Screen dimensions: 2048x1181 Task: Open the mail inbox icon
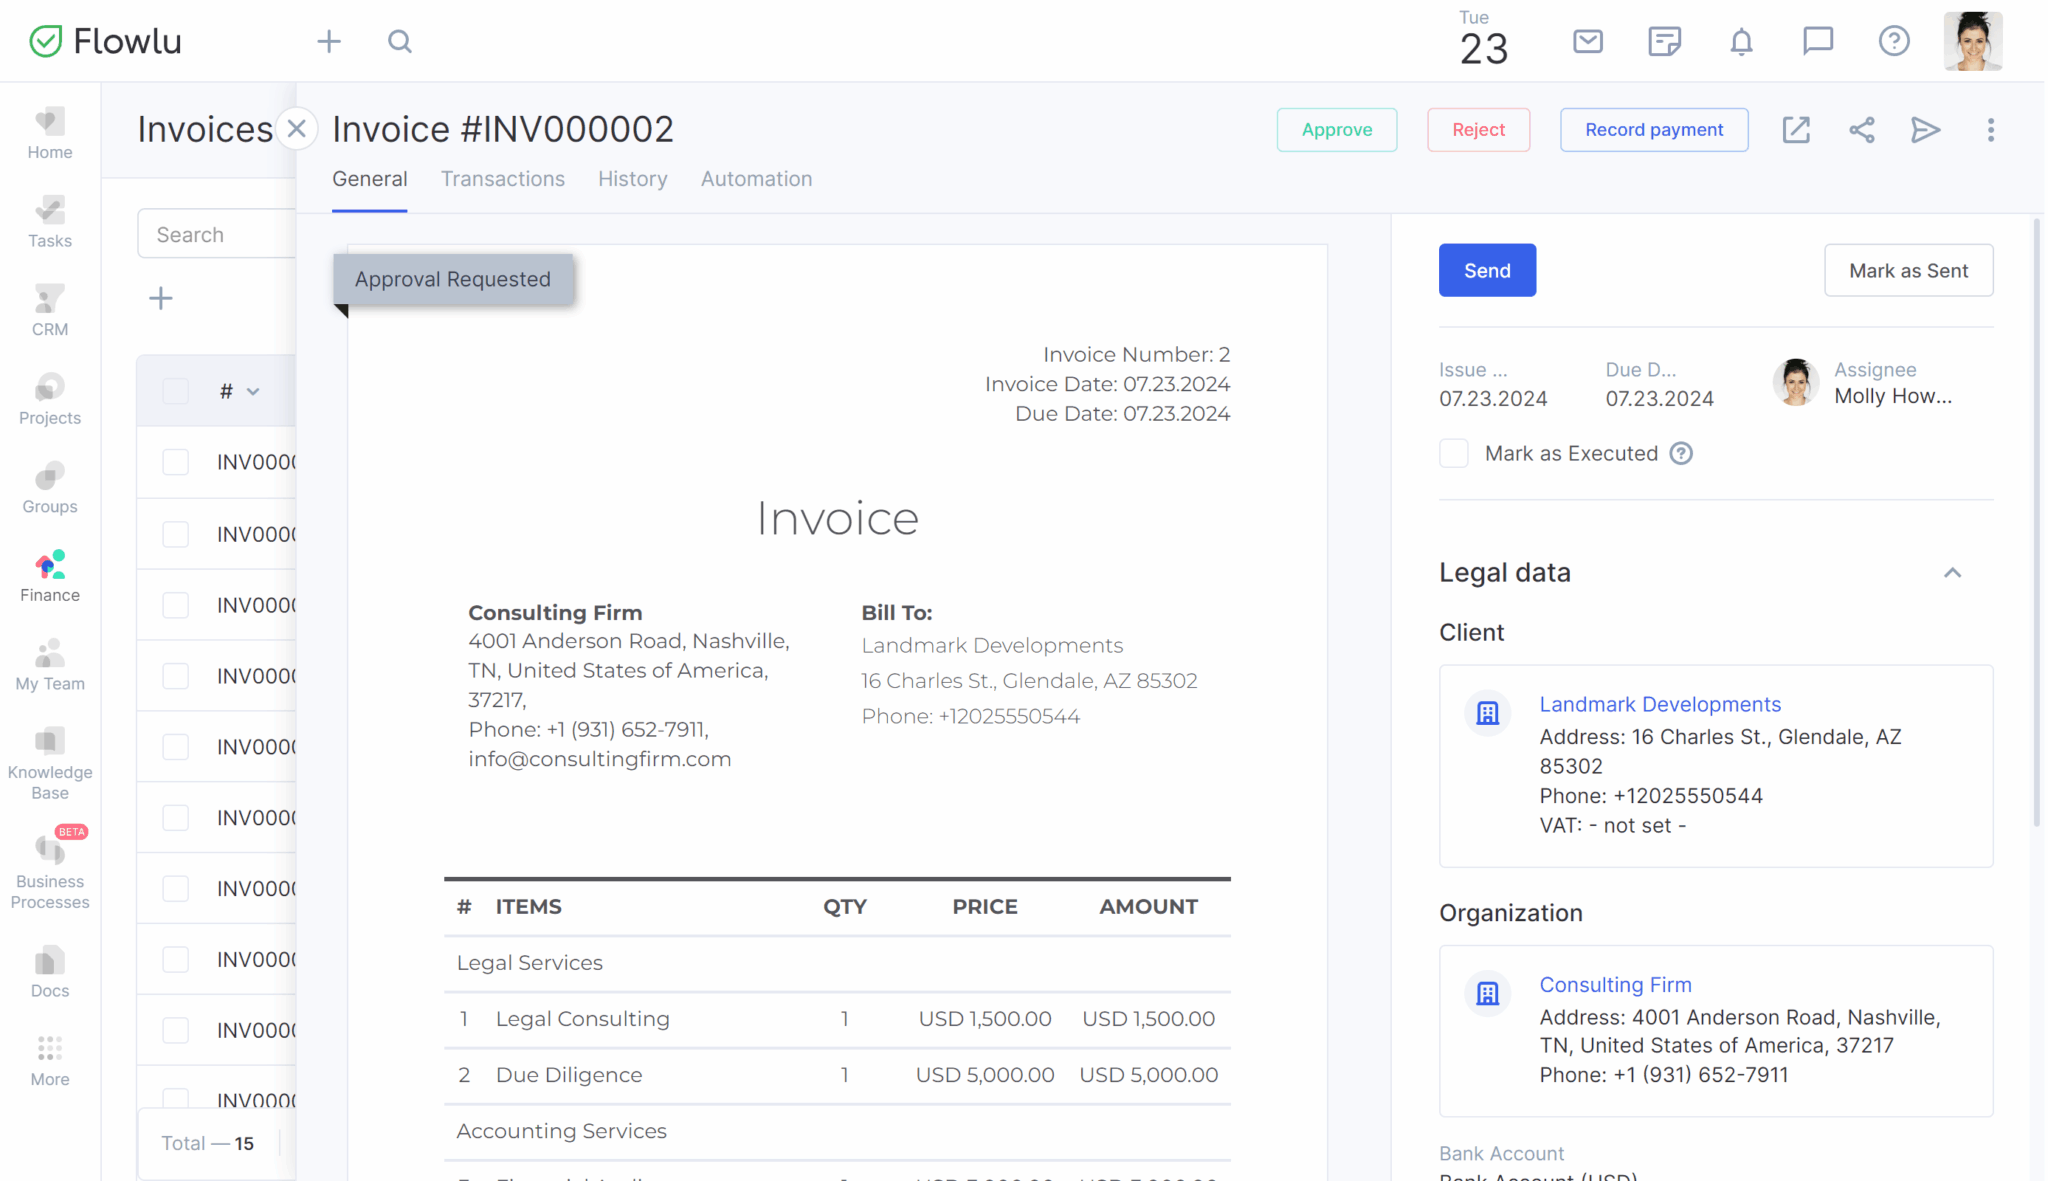pyautogui.click(x=1587, y=41)
